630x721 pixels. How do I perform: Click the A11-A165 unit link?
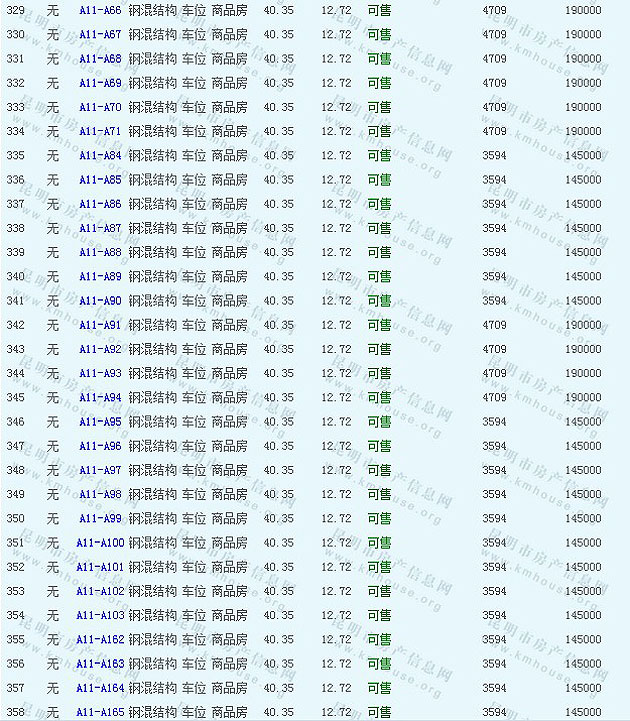point(100,712)
